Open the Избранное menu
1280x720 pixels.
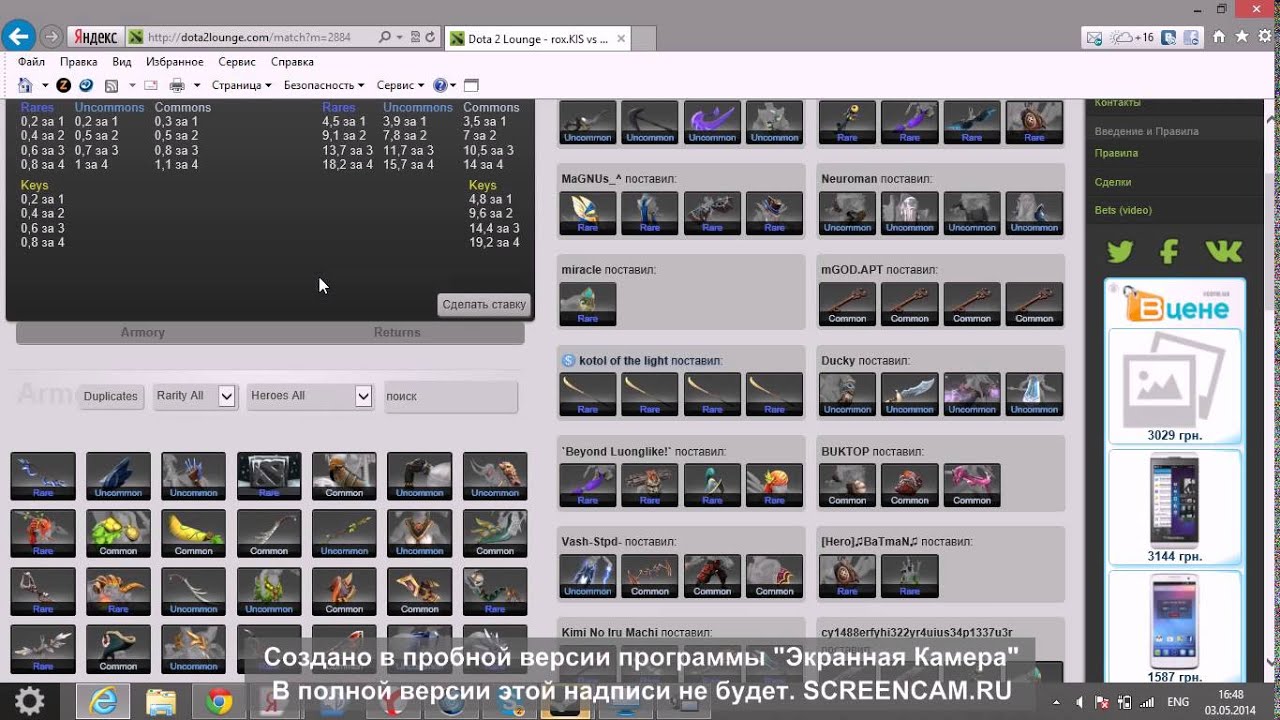pyautogui.click(x=175, y=61)
